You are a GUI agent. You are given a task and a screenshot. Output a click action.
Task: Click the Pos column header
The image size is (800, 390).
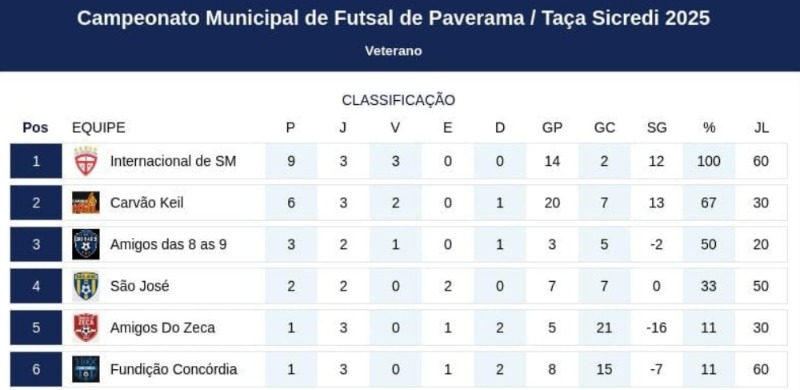coord(36,128)
